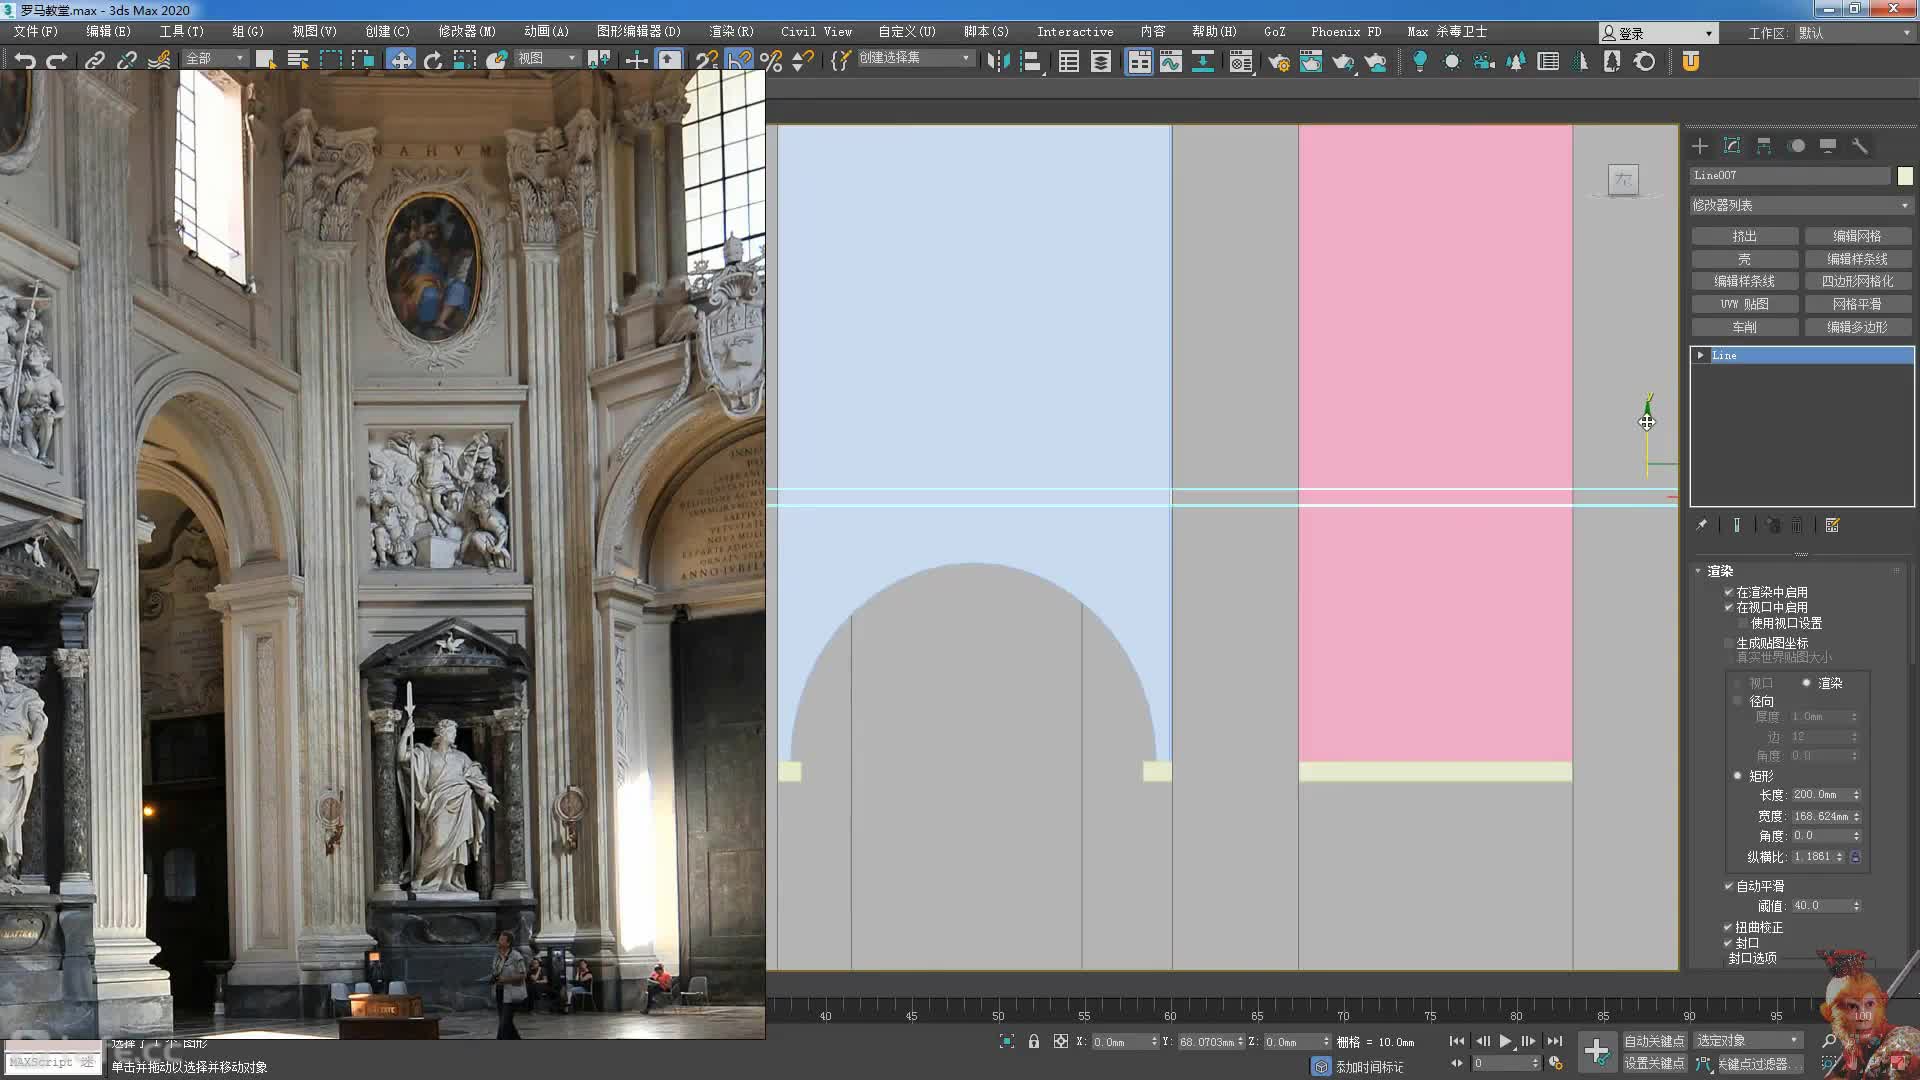Open the 全部 selection filter dropdown
The width and height of the screenshot is (1920, 1080).
215,59
